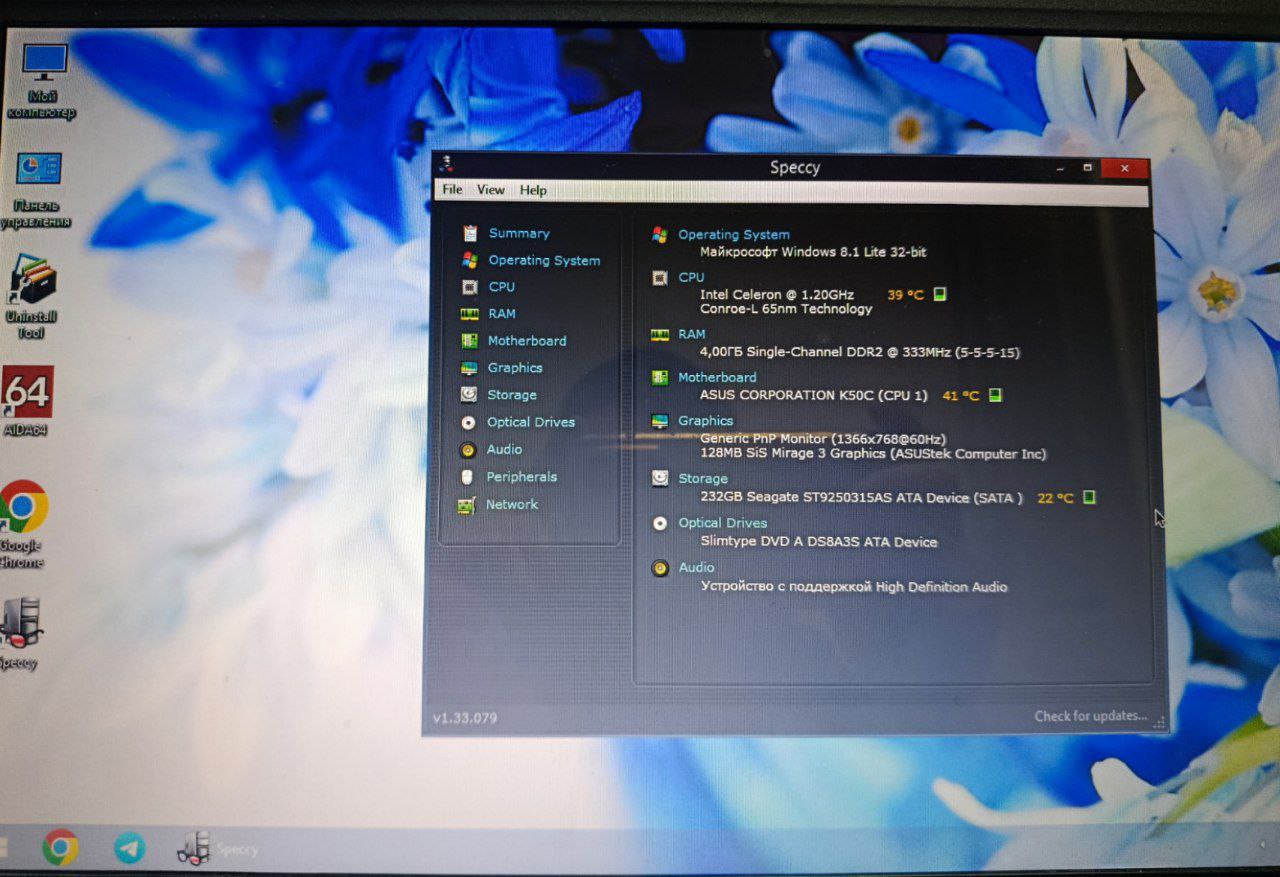Viewport: 1280px width, 877px height.
Task: Open the View menu
Action: tap(490, 190)
